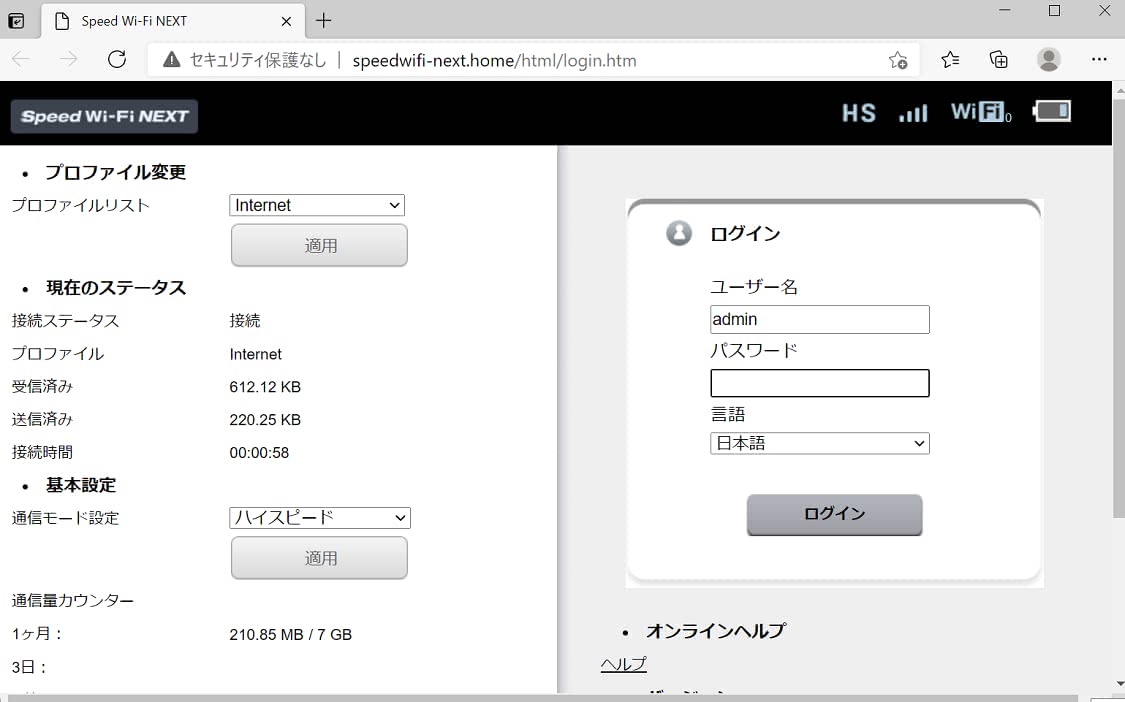Click the オンラインヘルプ heading
1125x702 pixels.
click(716, 631)
